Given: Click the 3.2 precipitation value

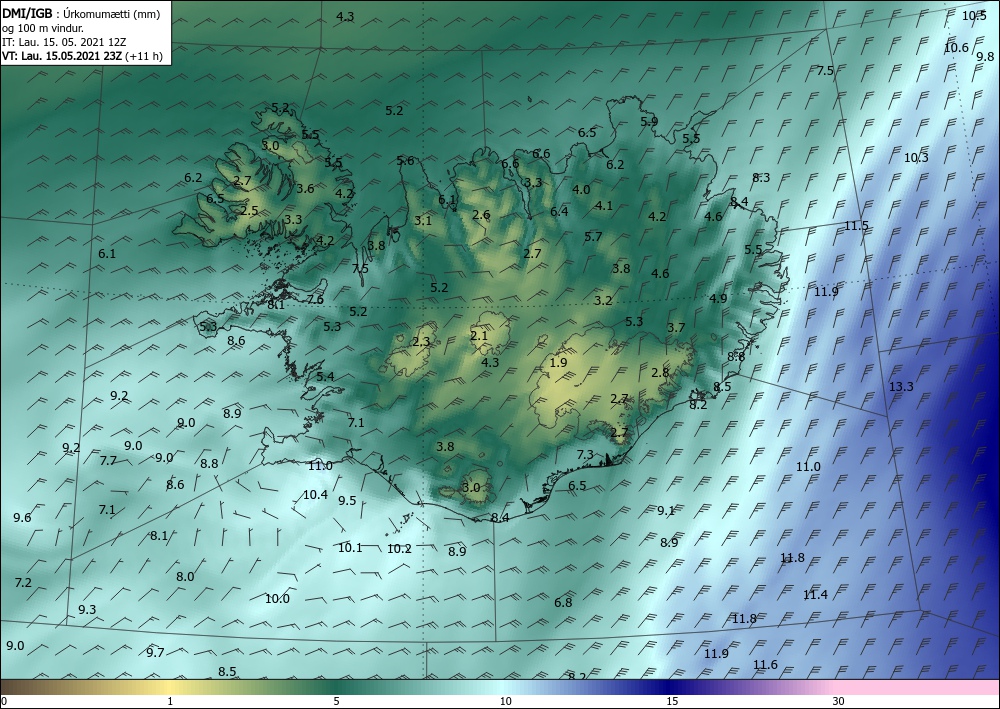Looking at the screenshot, I should [603, 300].
